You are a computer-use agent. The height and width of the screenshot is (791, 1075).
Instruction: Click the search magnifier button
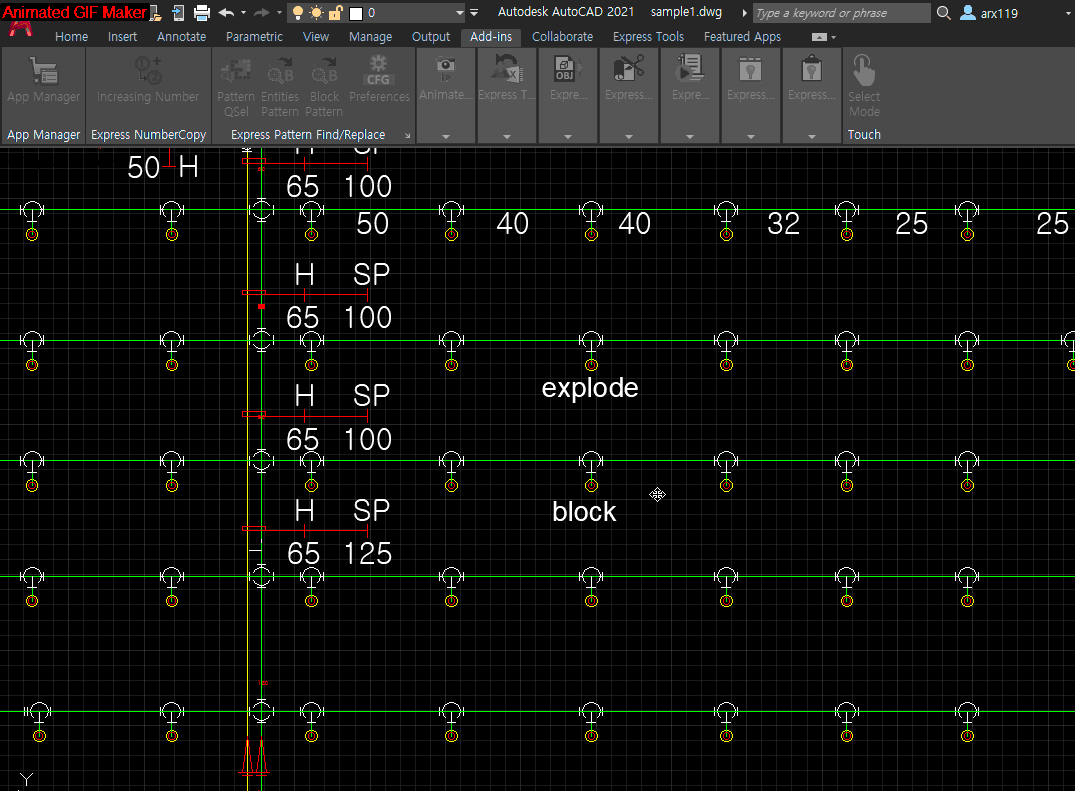pyautogui.click(x=945, y=13)
